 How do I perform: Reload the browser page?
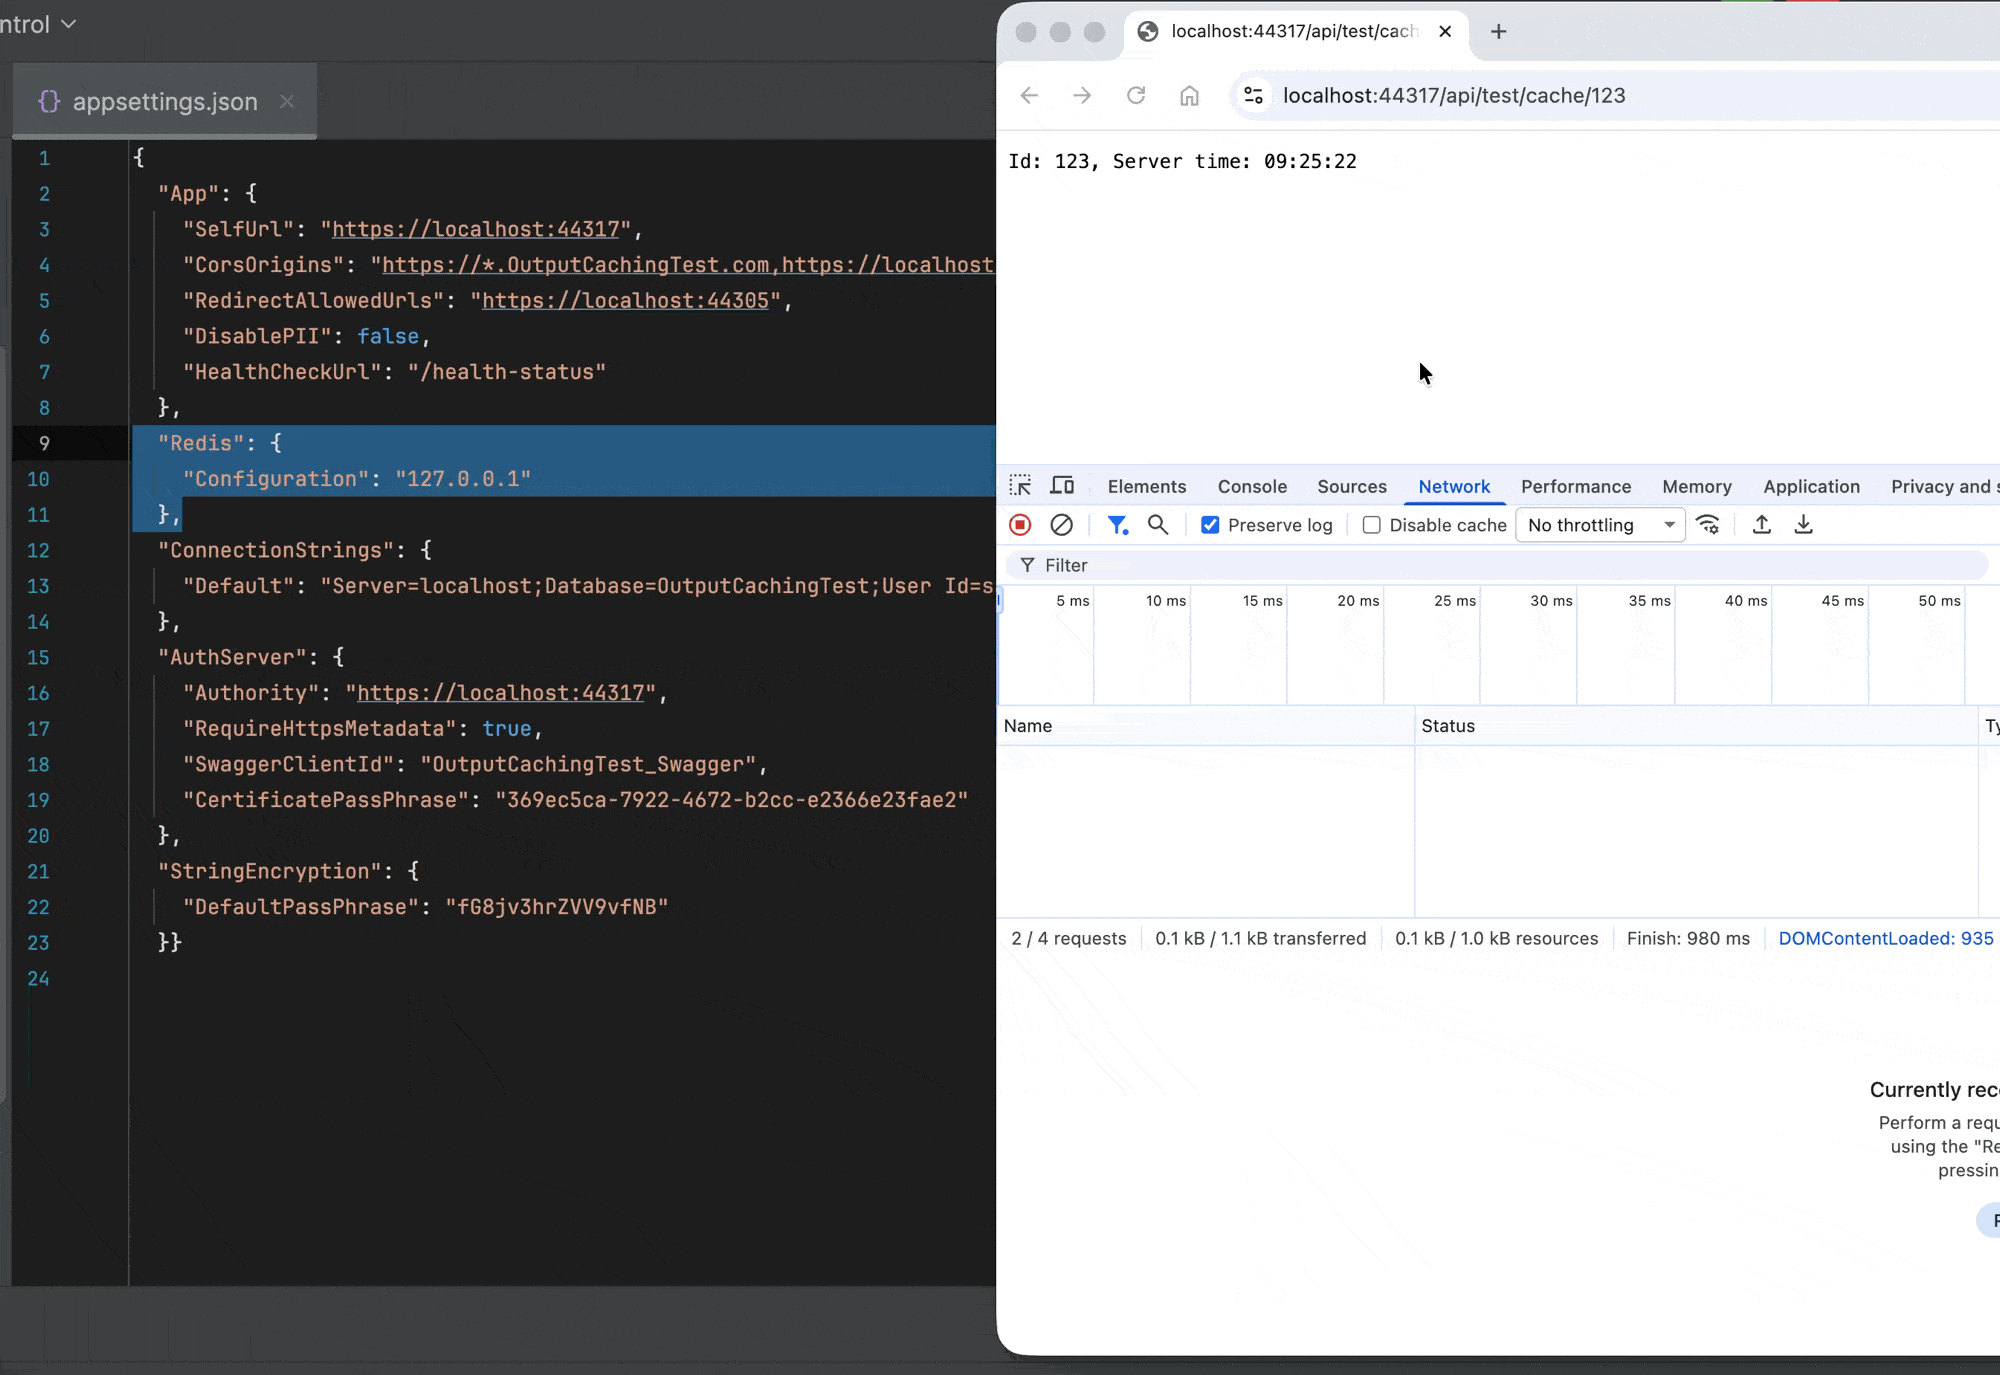point(1136,96)
